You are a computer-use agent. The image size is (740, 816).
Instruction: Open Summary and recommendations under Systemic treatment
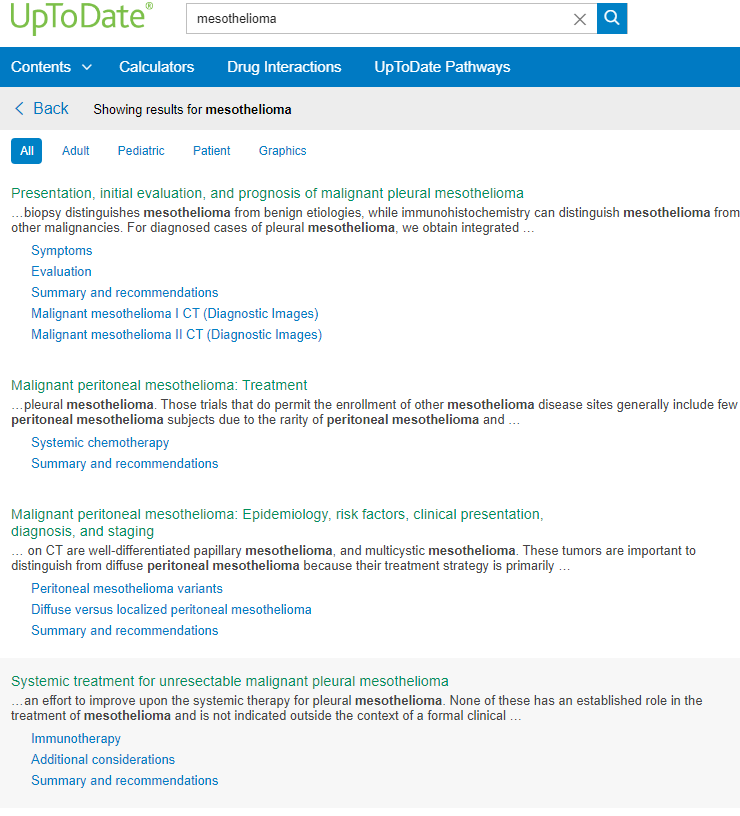coord(124,780)
